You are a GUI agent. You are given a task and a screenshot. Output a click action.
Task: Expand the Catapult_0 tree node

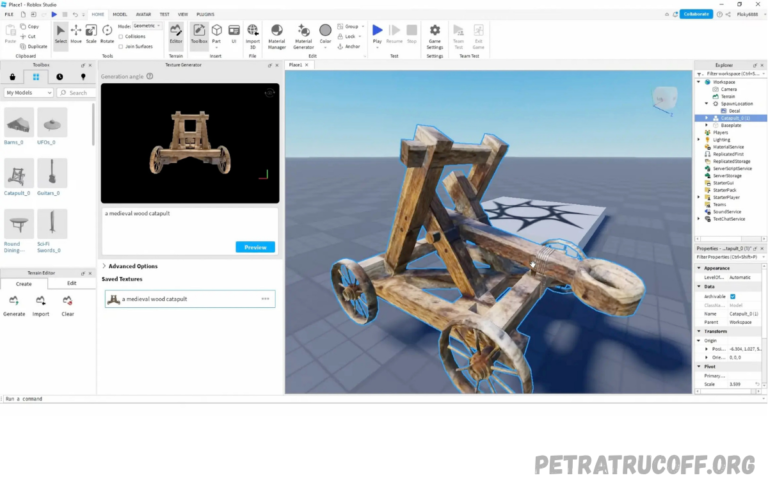[706, 118]
